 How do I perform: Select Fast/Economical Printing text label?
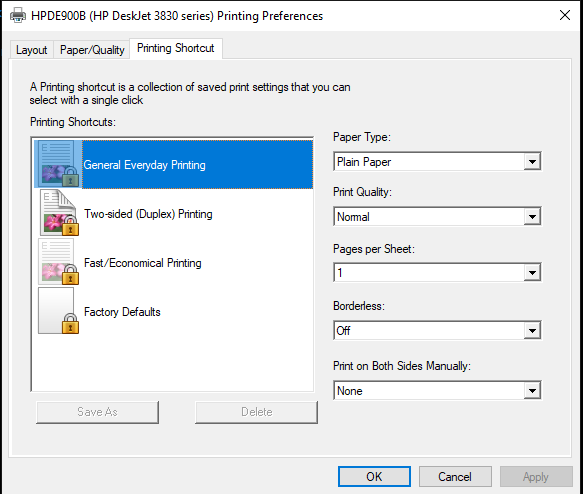pos(143,263)
